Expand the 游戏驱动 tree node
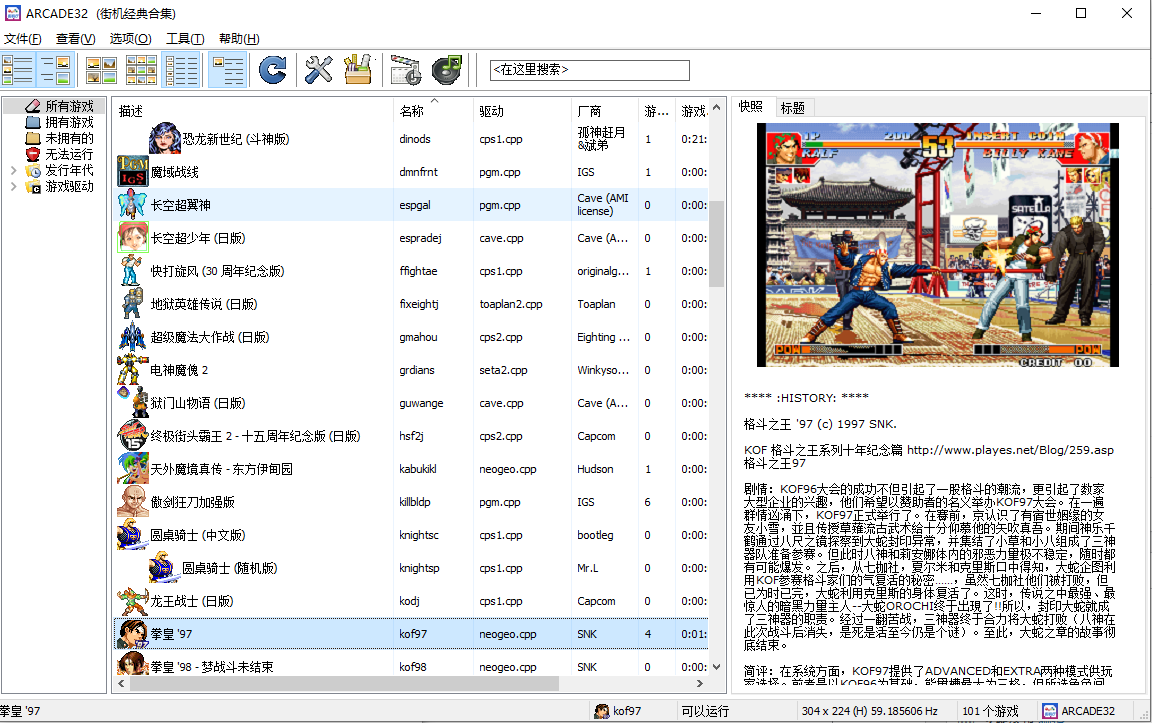This screenshot has height=723, width=1152. 13,187
